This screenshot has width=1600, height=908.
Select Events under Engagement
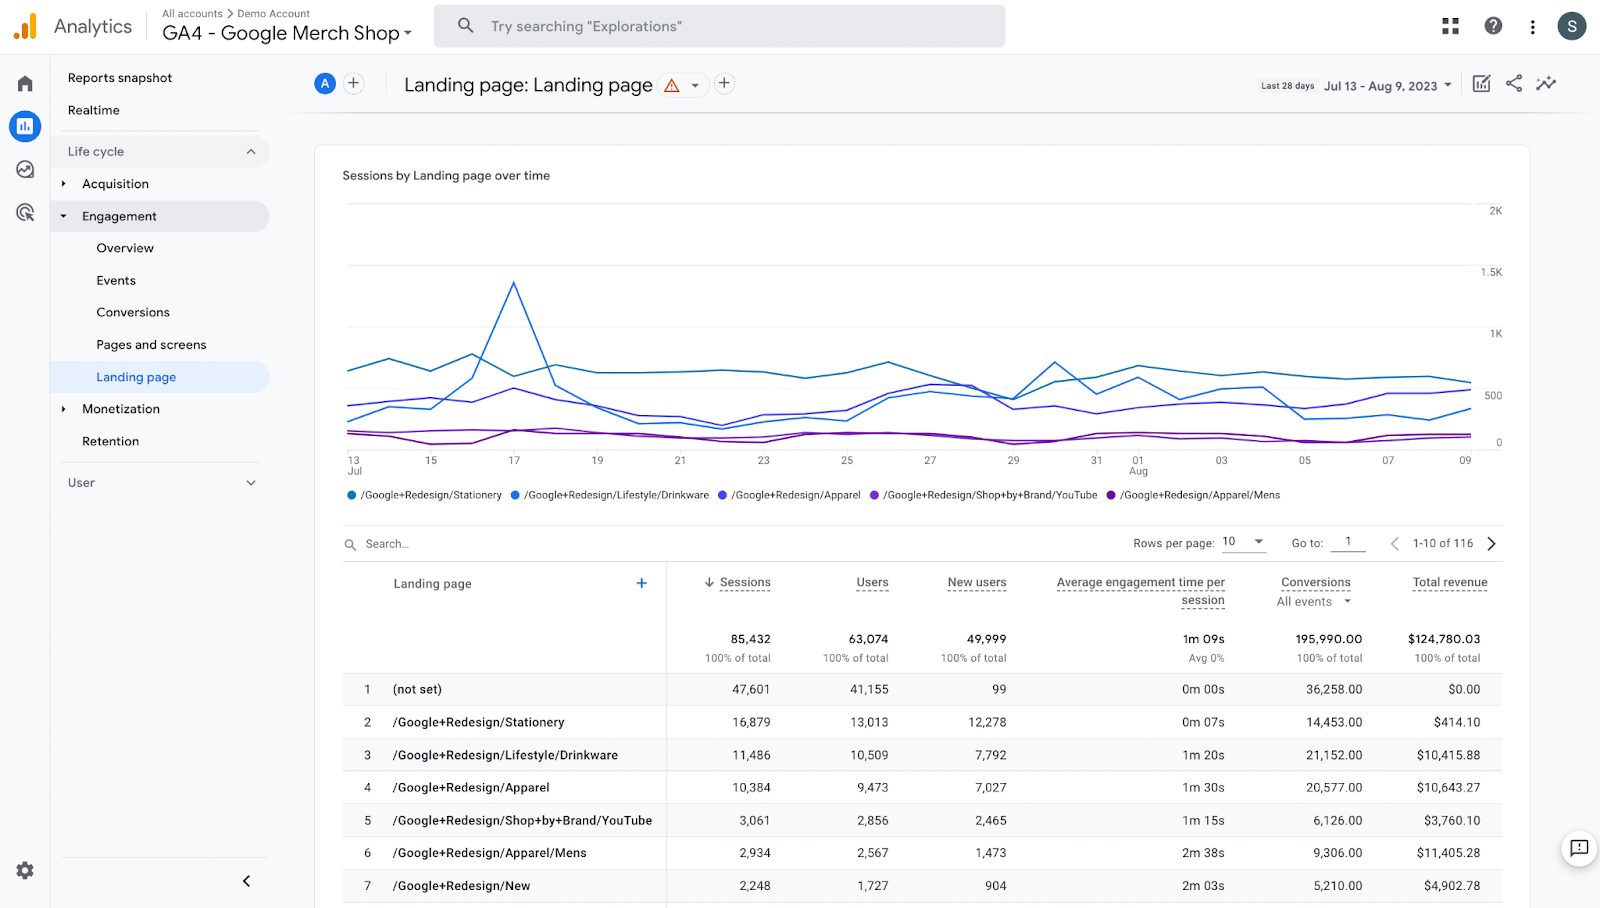(x=115, y=280)
